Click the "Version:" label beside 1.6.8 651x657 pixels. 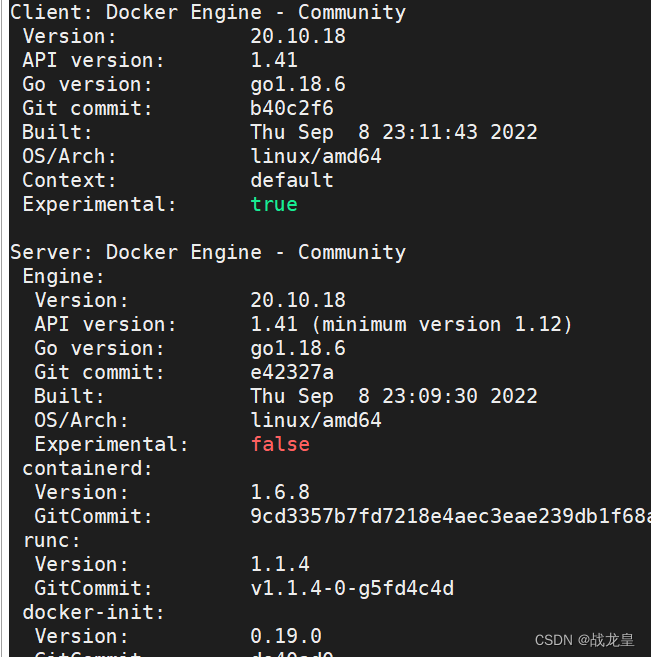[81, 492]
